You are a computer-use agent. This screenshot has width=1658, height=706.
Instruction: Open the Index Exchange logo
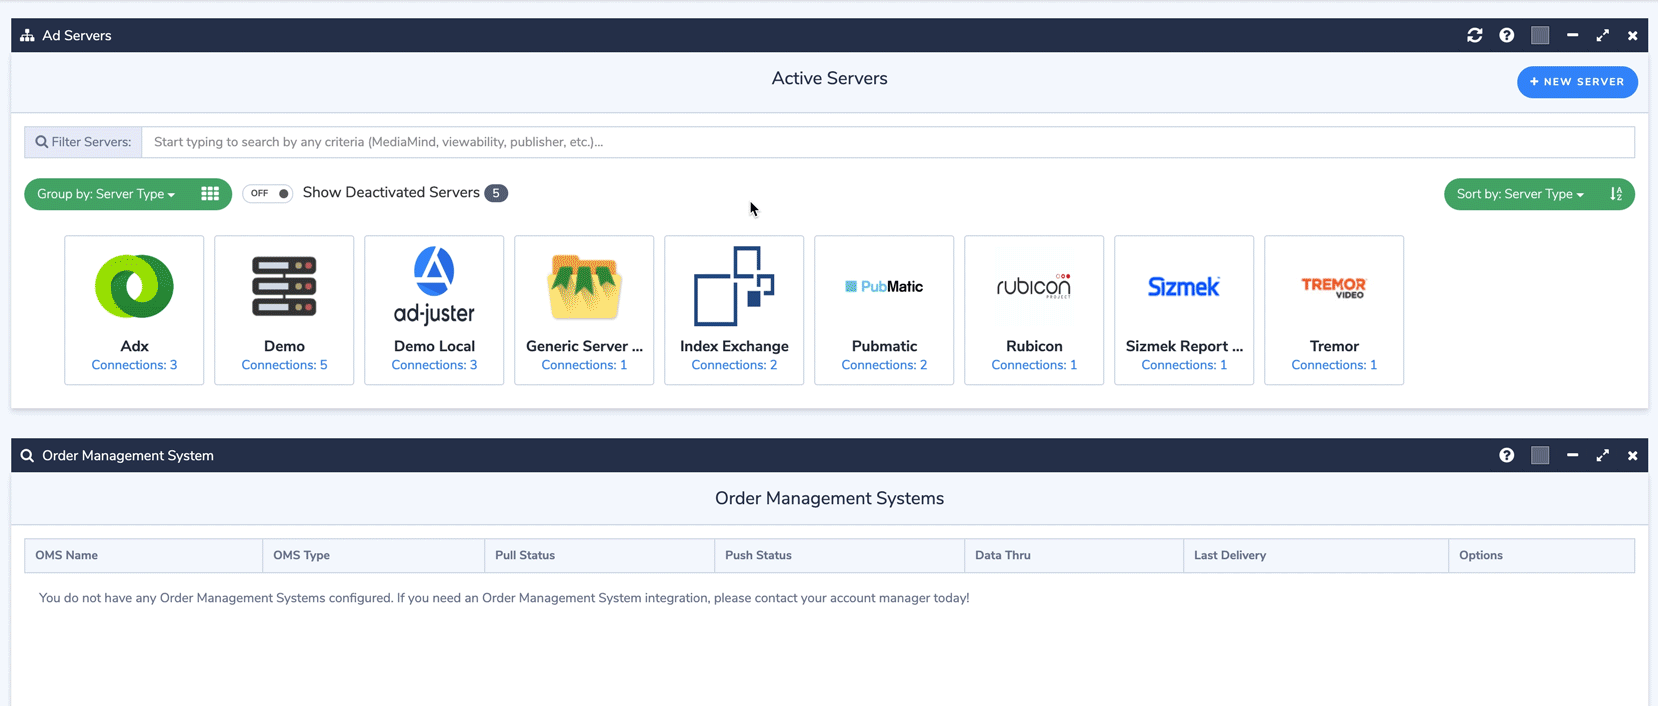pyautogui.click(x=734, y=286)
